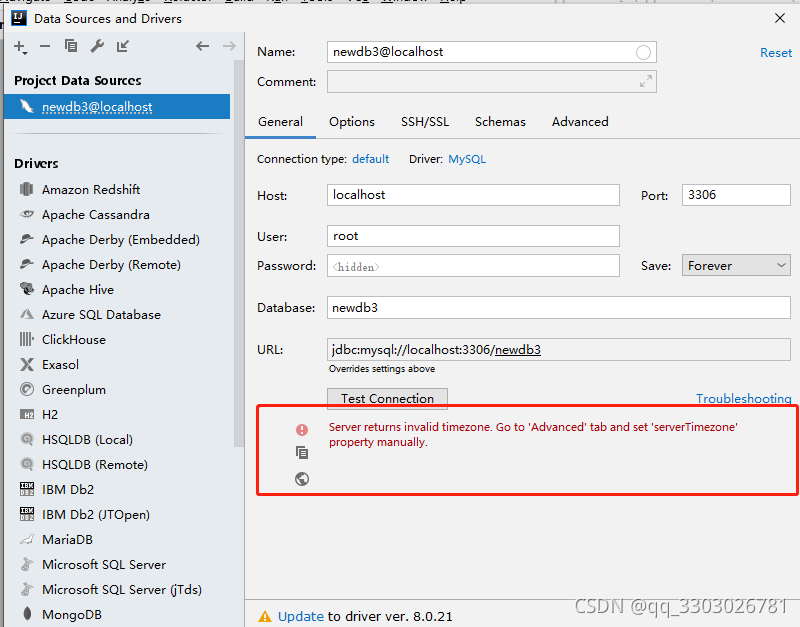Click the Test Connection button

tap(387, 398)
